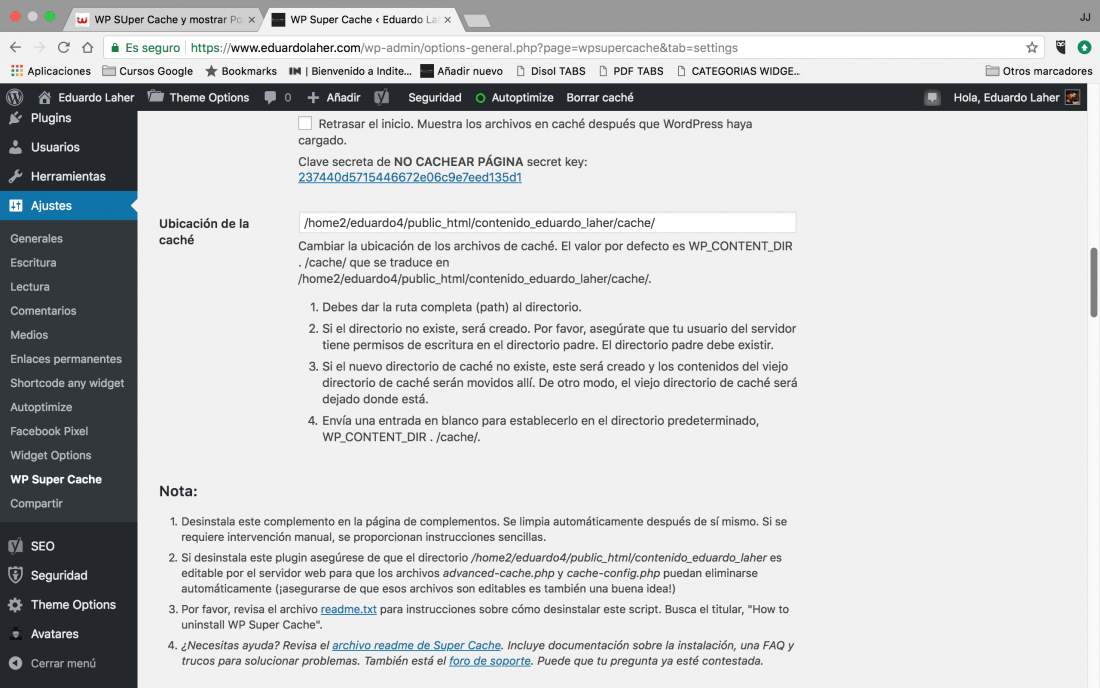1100x688 pixels.
Task: Open Disol TABS bookmark
Action: click(x=550, y=71)
